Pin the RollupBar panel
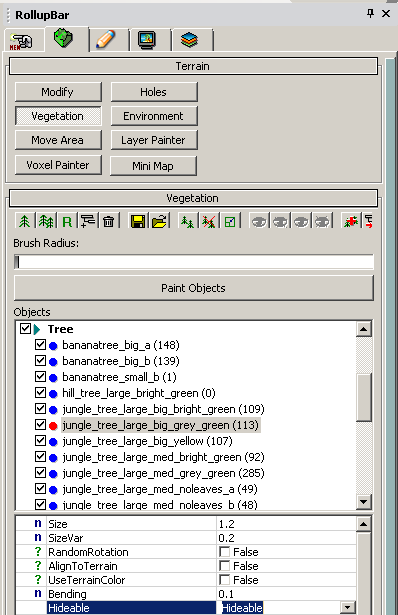This screenshot has height=615, width=398. [370, 14]
